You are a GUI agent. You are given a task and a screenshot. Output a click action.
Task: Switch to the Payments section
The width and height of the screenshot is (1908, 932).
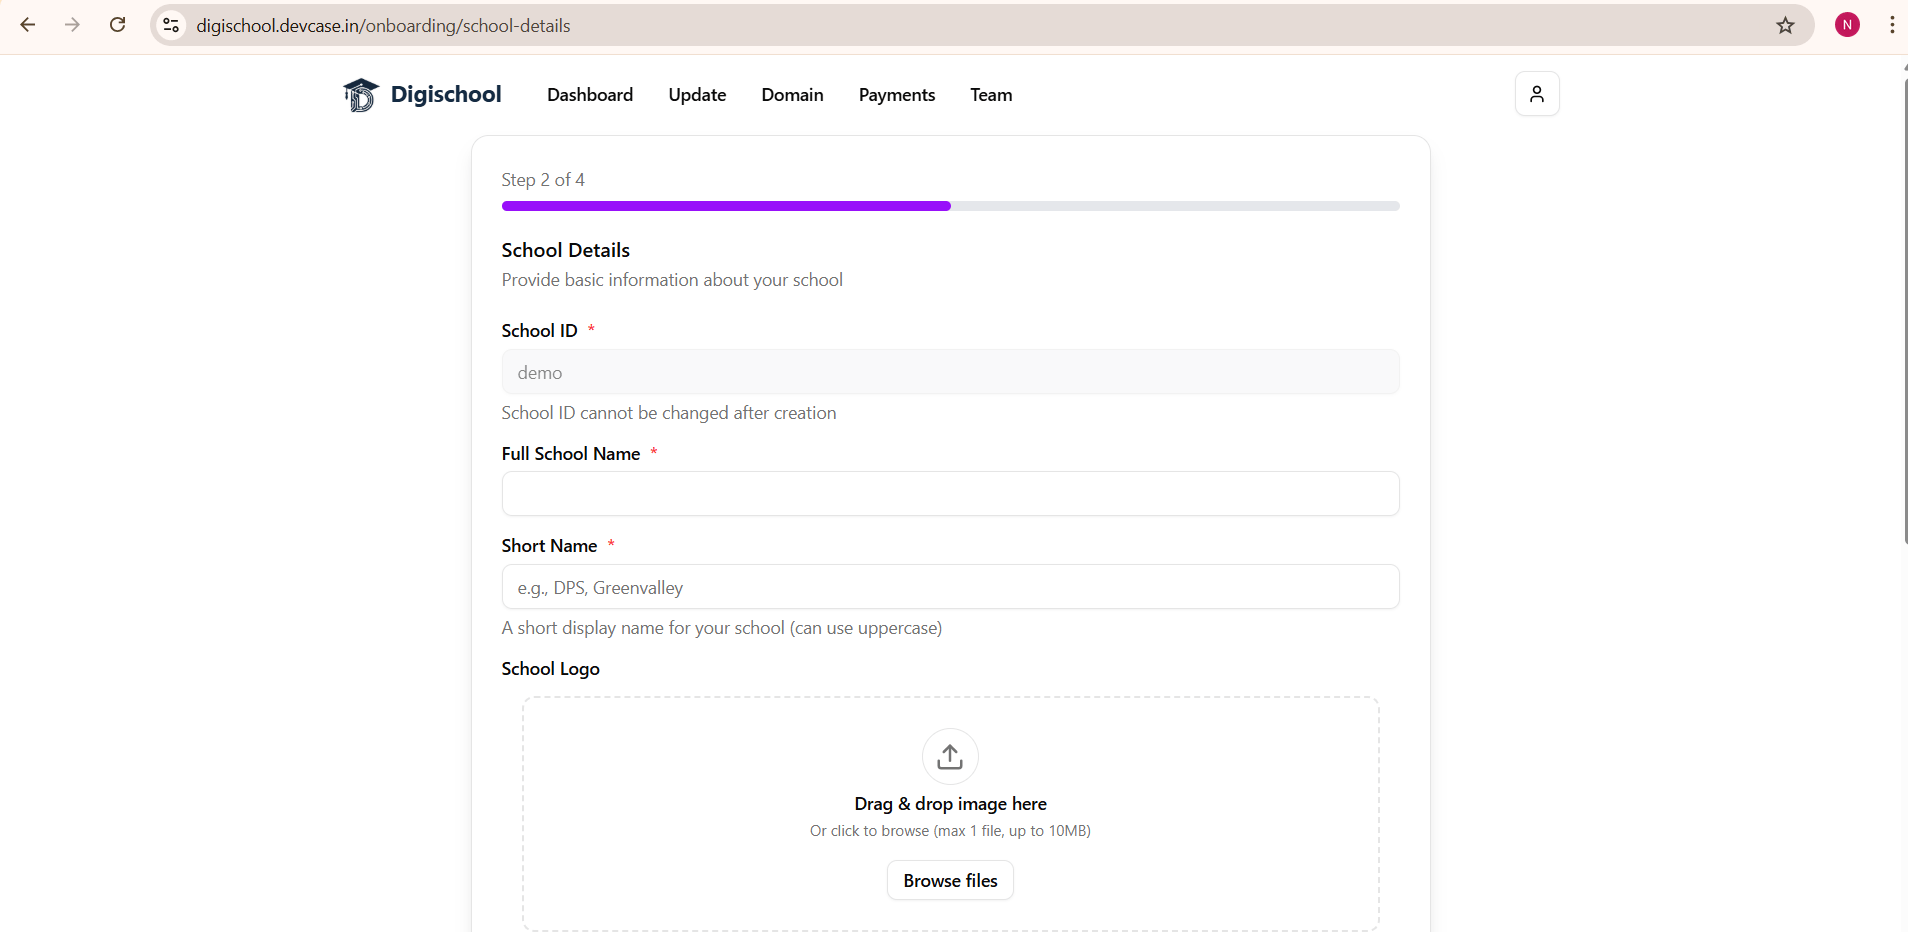pyautogui.click(x=896, y=95)
